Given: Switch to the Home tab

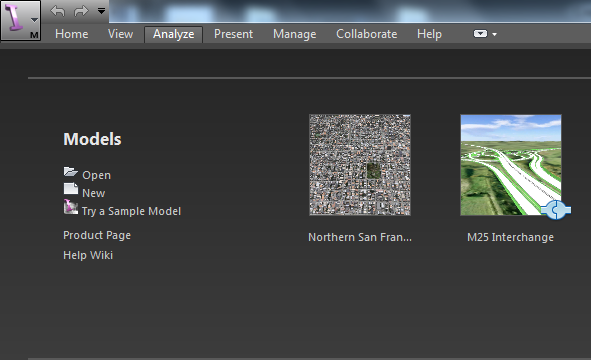Looking at the screenshot, I should click(x=72, y=34).
